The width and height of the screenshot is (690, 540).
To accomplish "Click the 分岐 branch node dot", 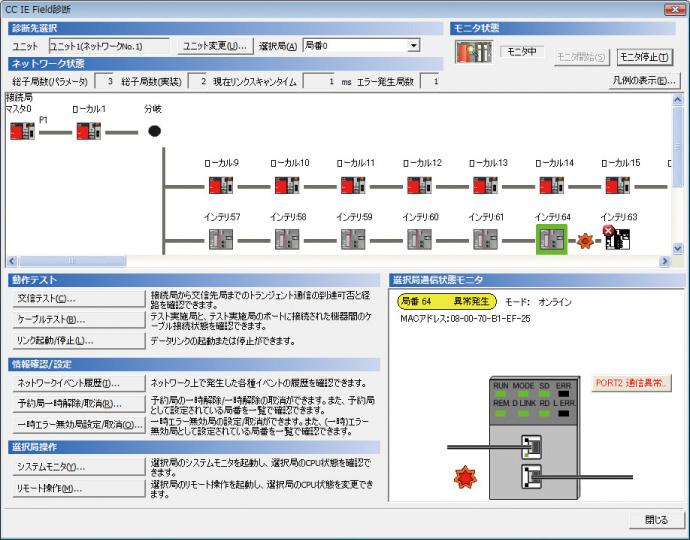I will coord(154,131).
